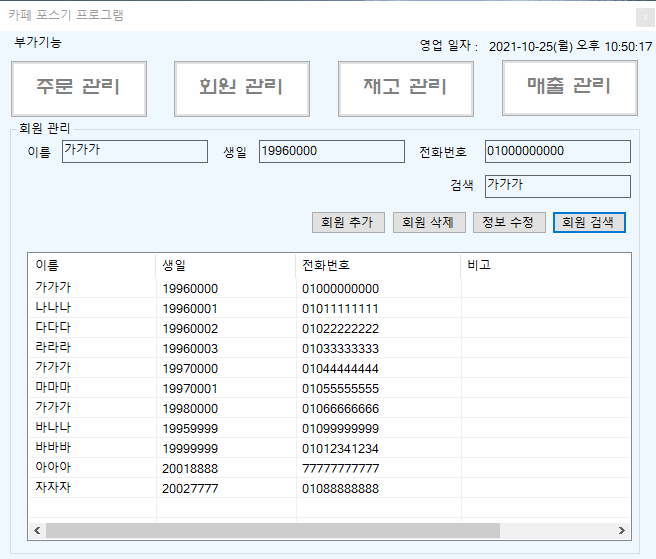Click the horizontal scrollbar thumb
This screenshot has height=559, width=656.
[273, 531]
